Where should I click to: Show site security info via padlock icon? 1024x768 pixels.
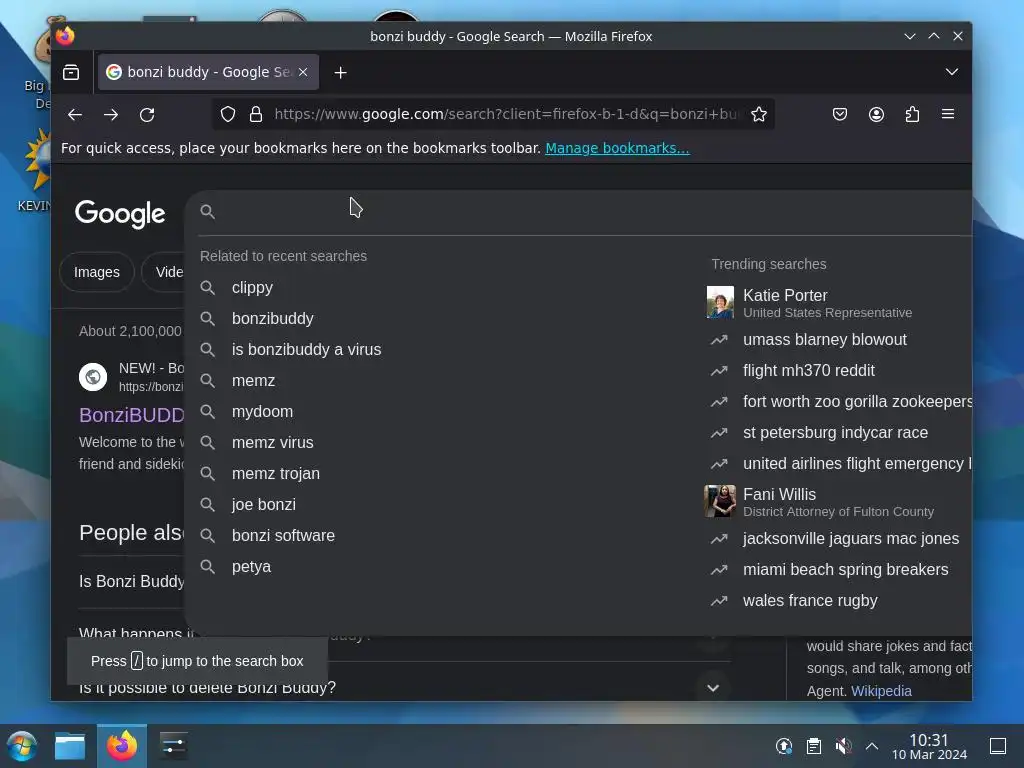[256, 114]
